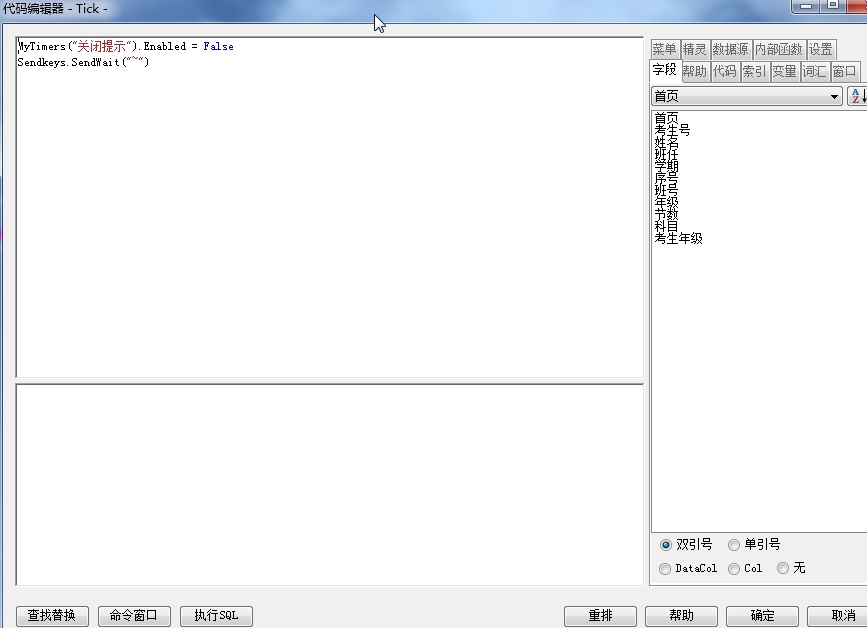The image size is (867, 628).
Task: Pick the Col radio button
Action: pos(734,568)
